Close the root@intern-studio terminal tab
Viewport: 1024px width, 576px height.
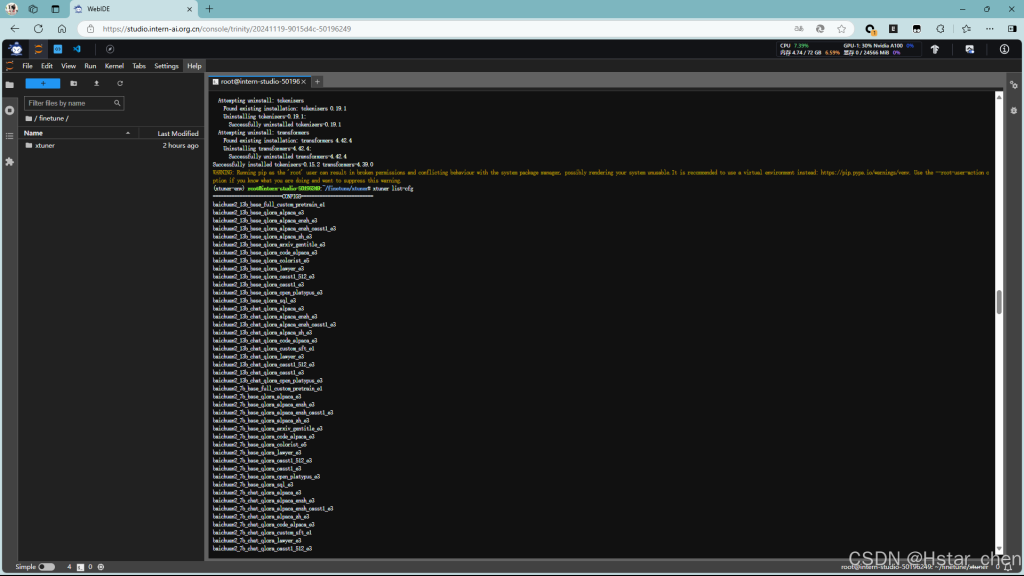pos(304,82)
